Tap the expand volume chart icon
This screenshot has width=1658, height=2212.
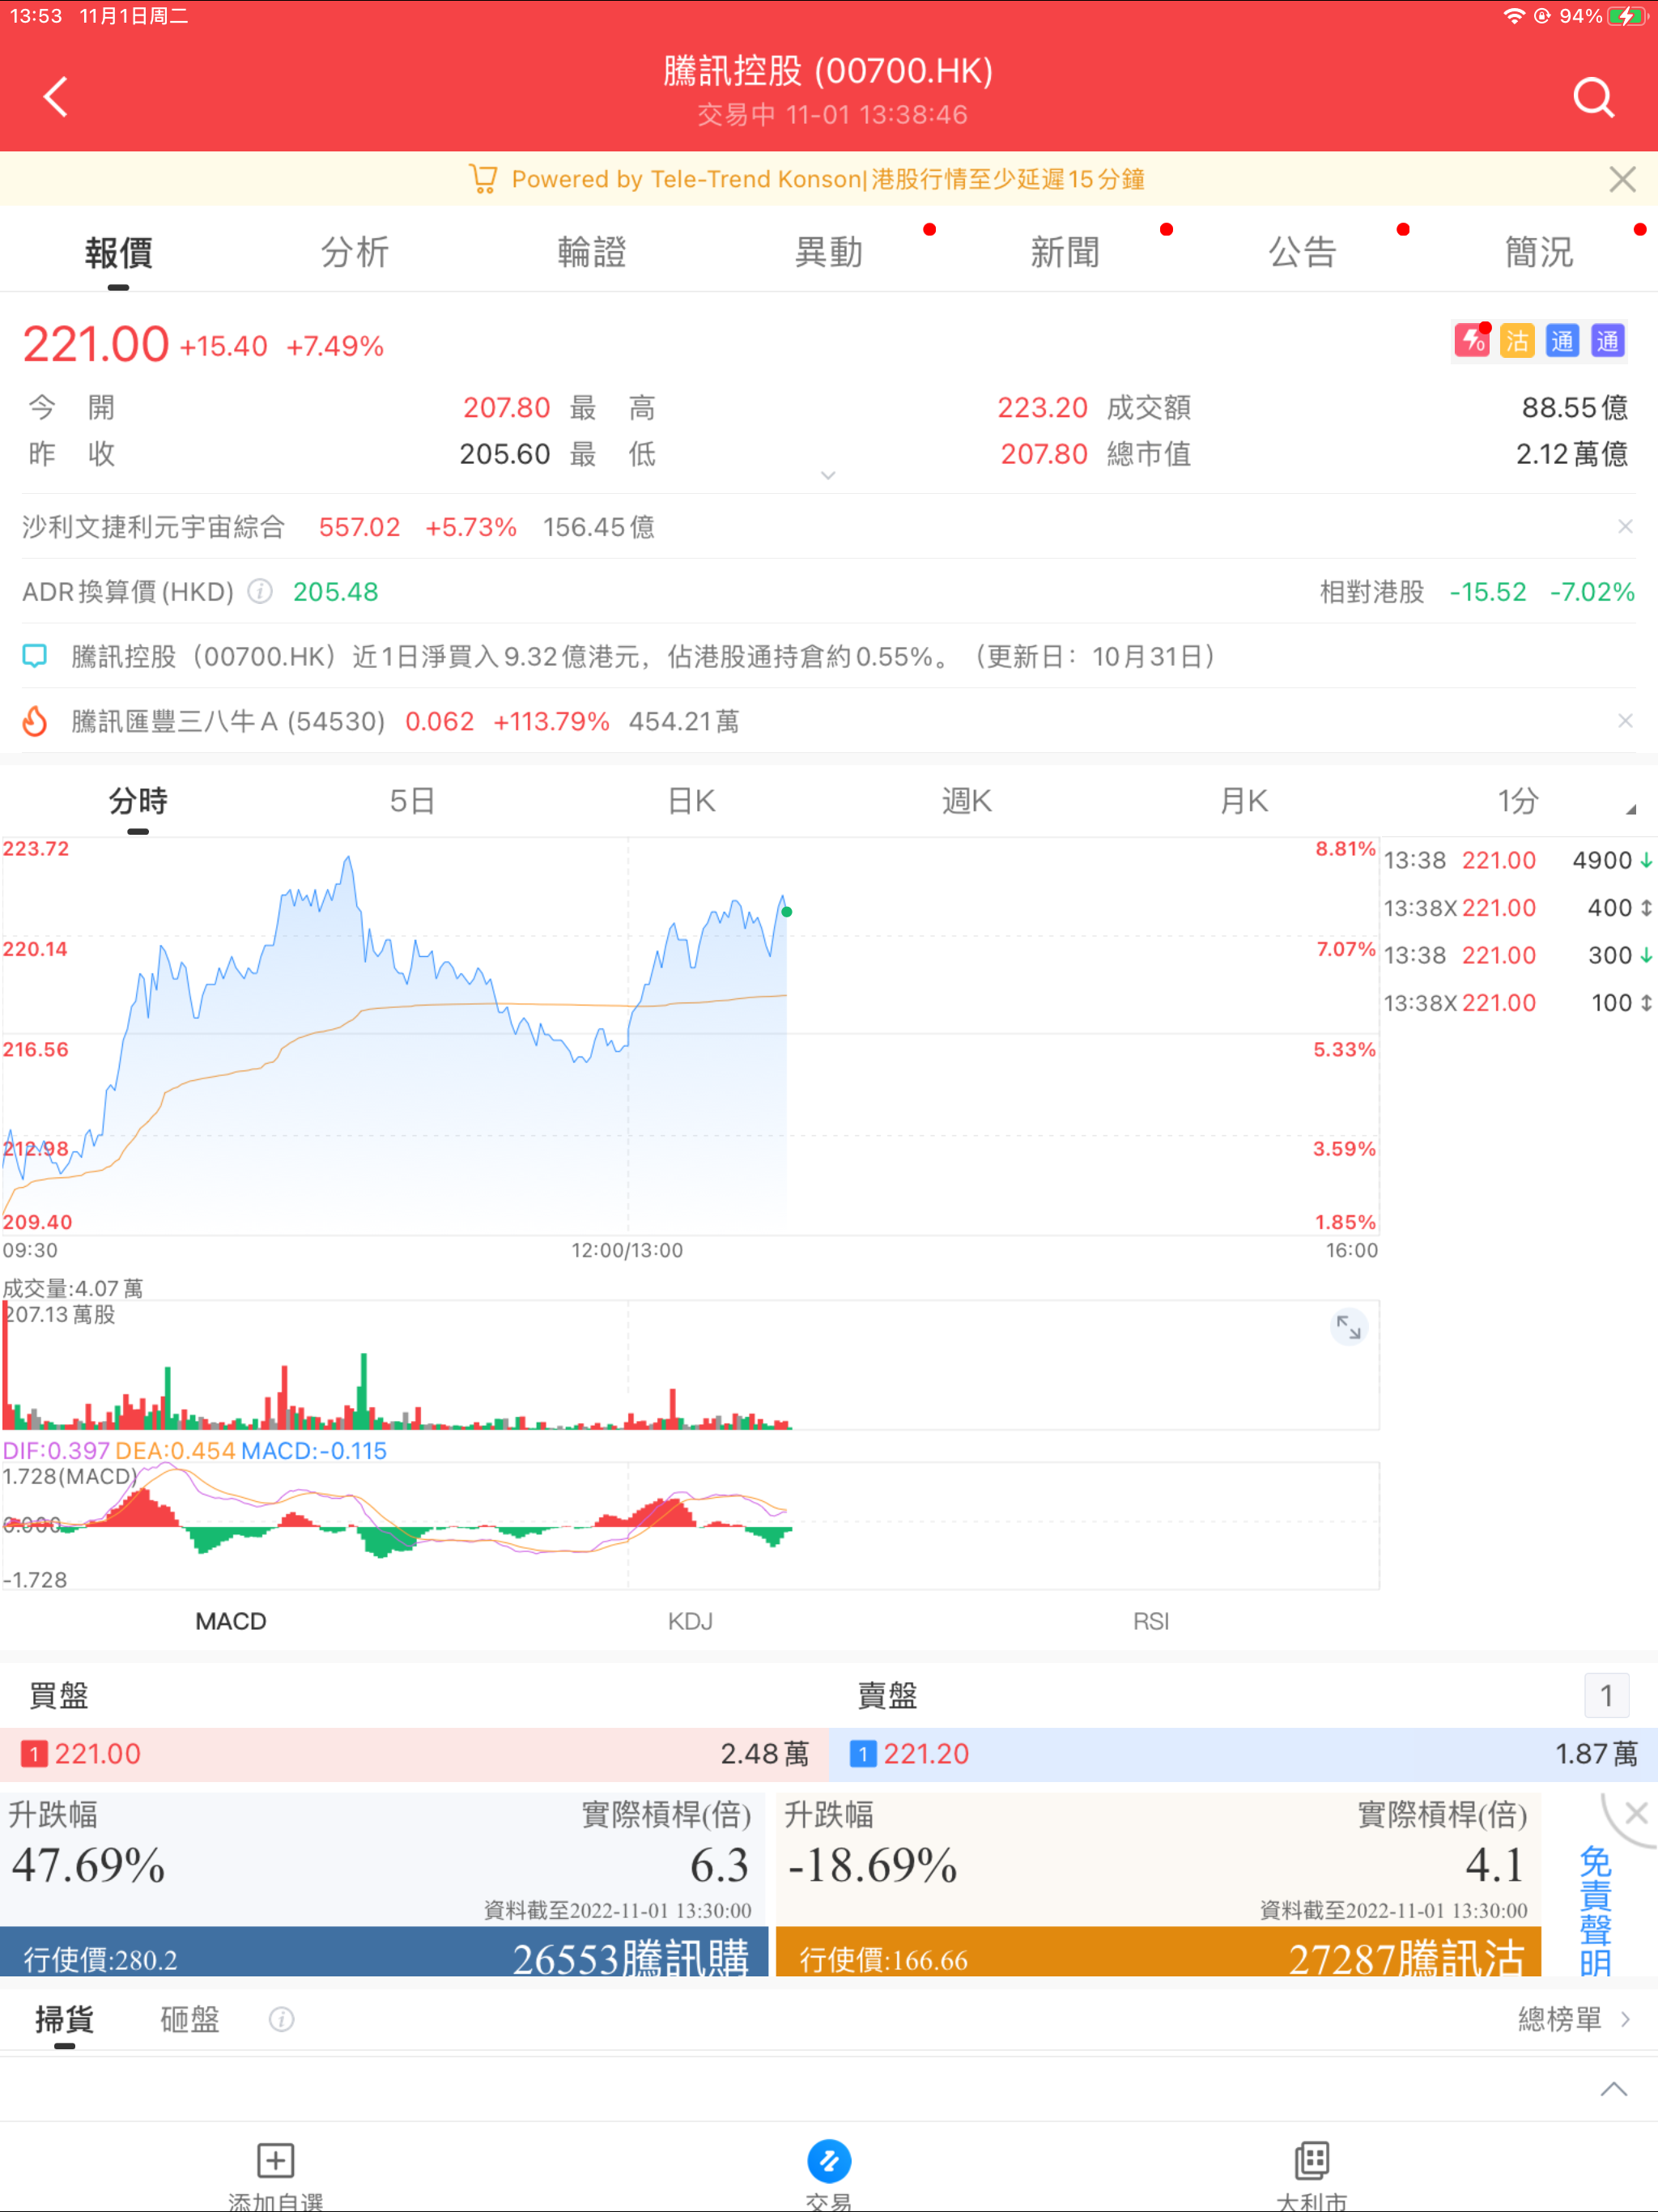coord(1348,1328)
